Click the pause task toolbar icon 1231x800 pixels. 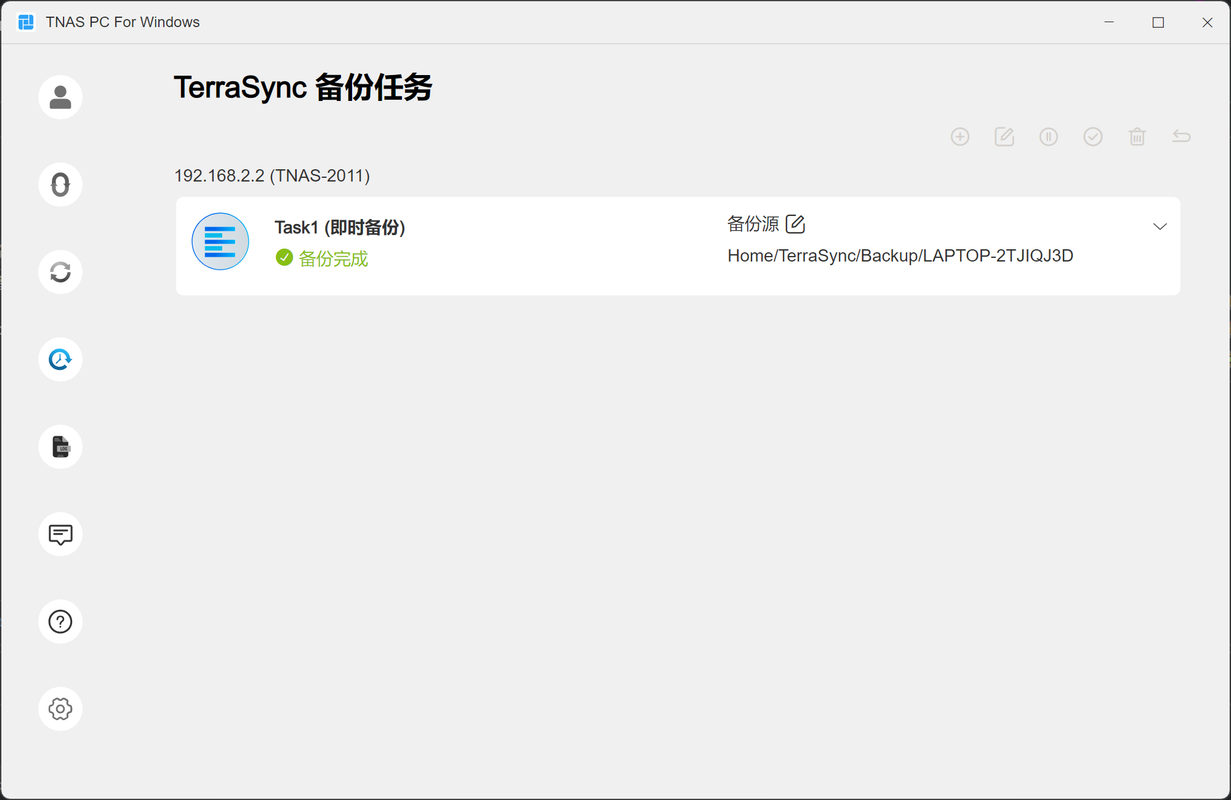pos(1048,137)
